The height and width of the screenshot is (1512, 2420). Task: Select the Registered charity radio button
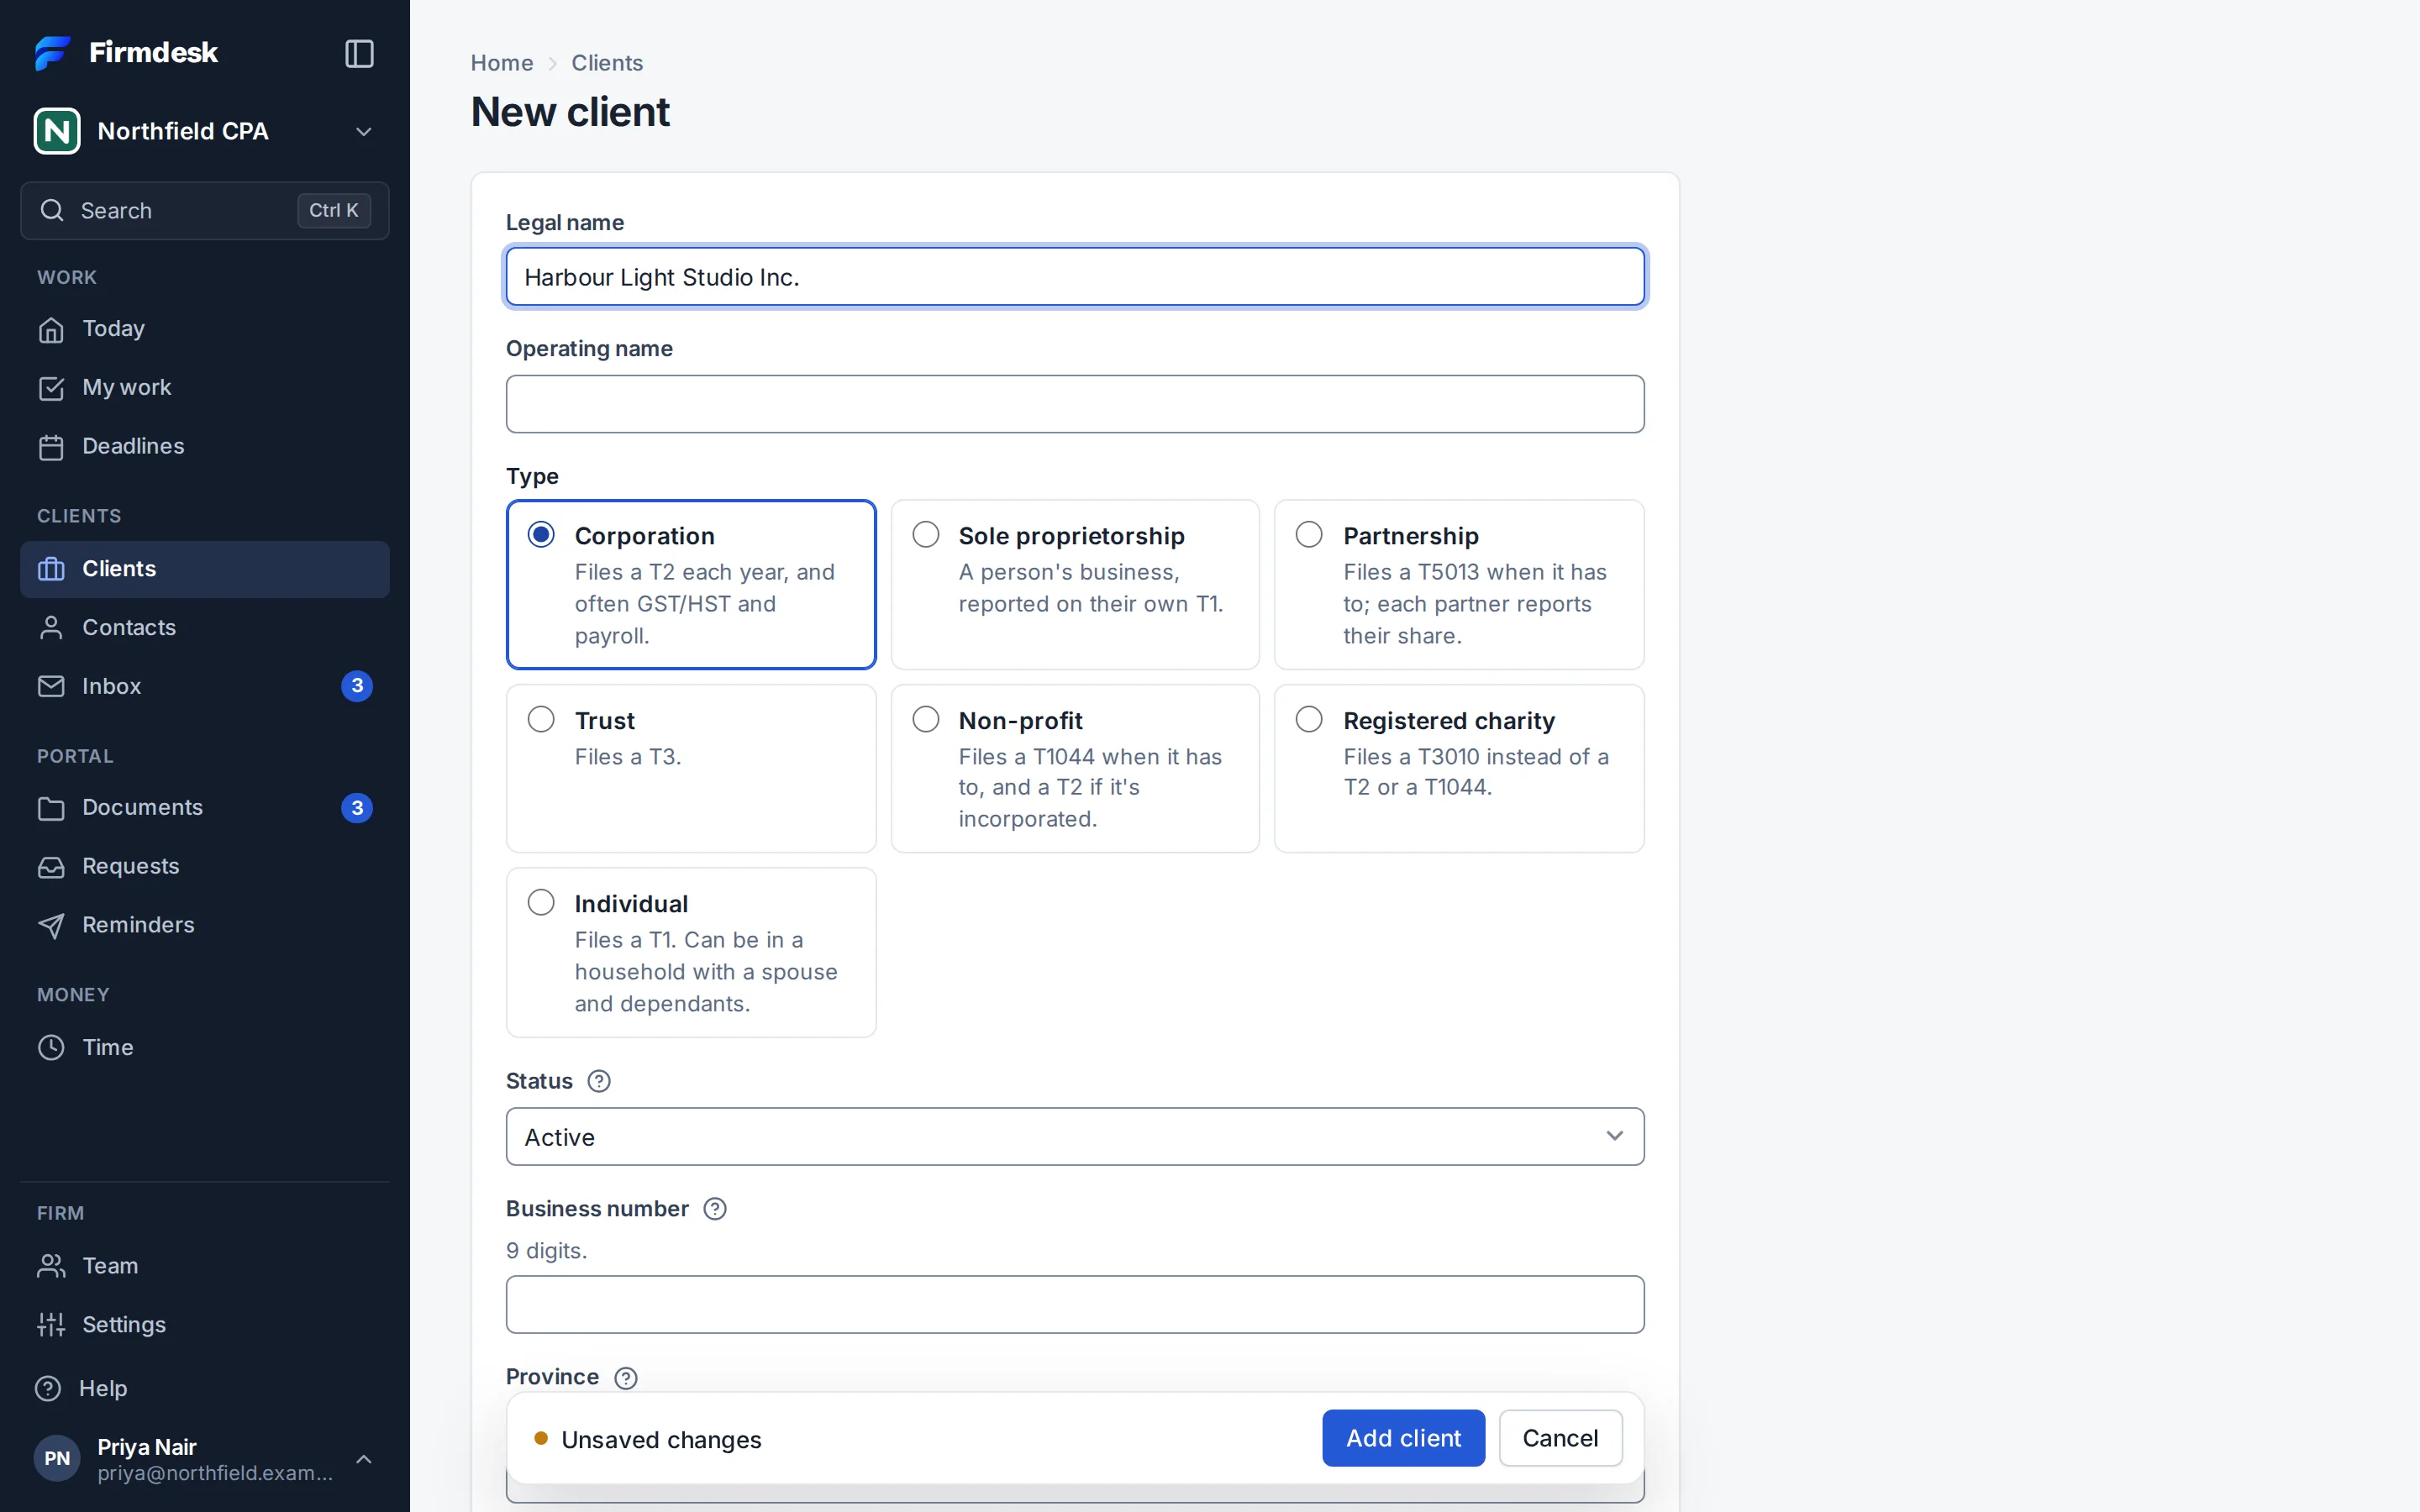coord(1309,720)
